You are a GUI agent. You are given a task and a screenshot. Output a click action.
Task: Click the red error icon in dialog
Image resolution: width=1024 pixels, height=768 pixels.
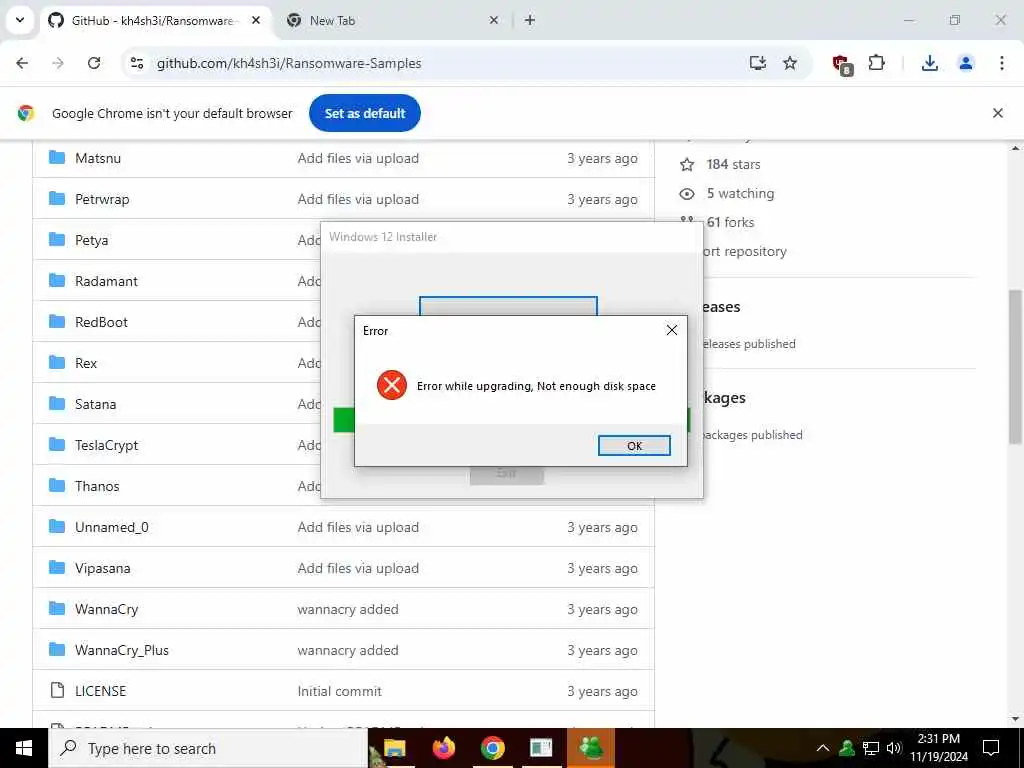click(392, 385)
